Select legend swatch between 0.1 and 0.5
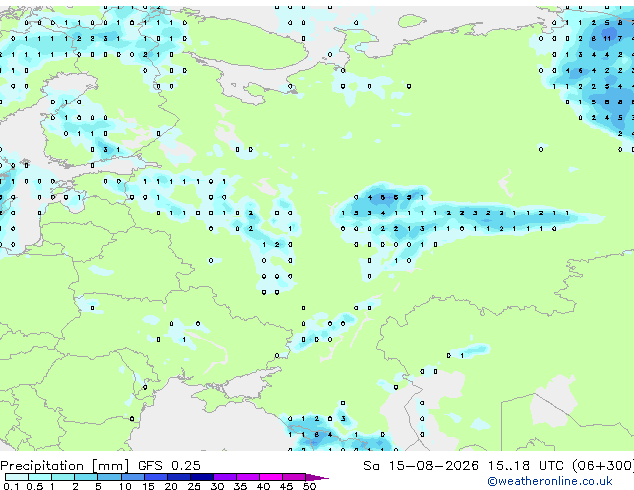 [x=17, y=477]
